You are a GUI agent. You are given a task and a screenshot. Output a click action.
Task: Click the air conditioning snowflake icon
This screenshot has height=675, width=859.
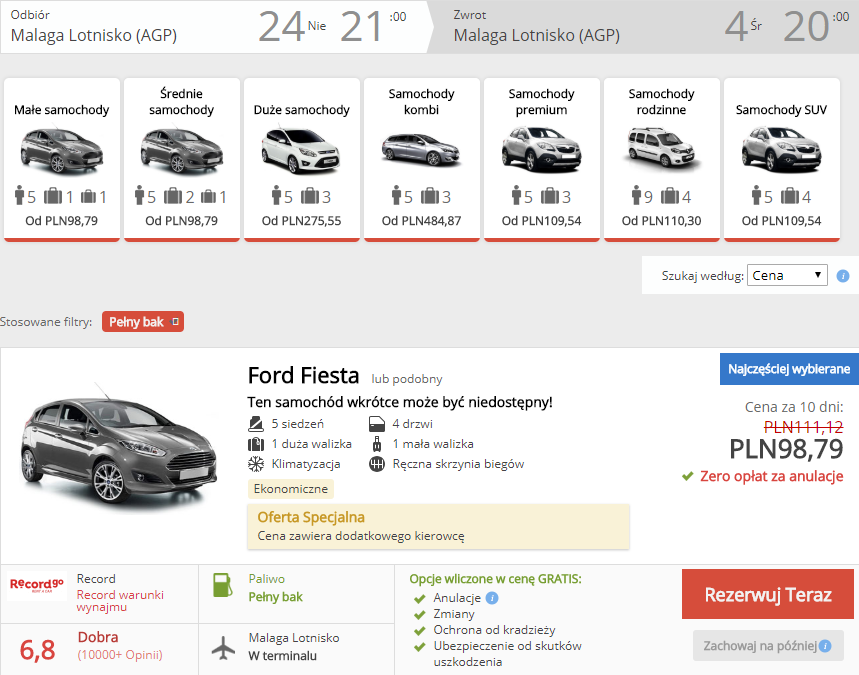point(256,464)
